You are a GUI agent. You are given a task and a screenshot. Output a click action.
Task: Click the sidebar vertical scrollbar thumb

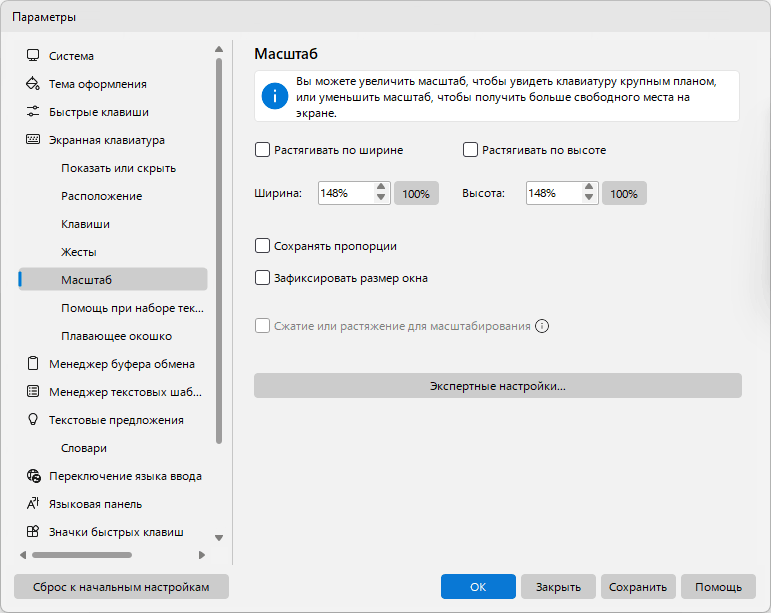click(219, 251)
